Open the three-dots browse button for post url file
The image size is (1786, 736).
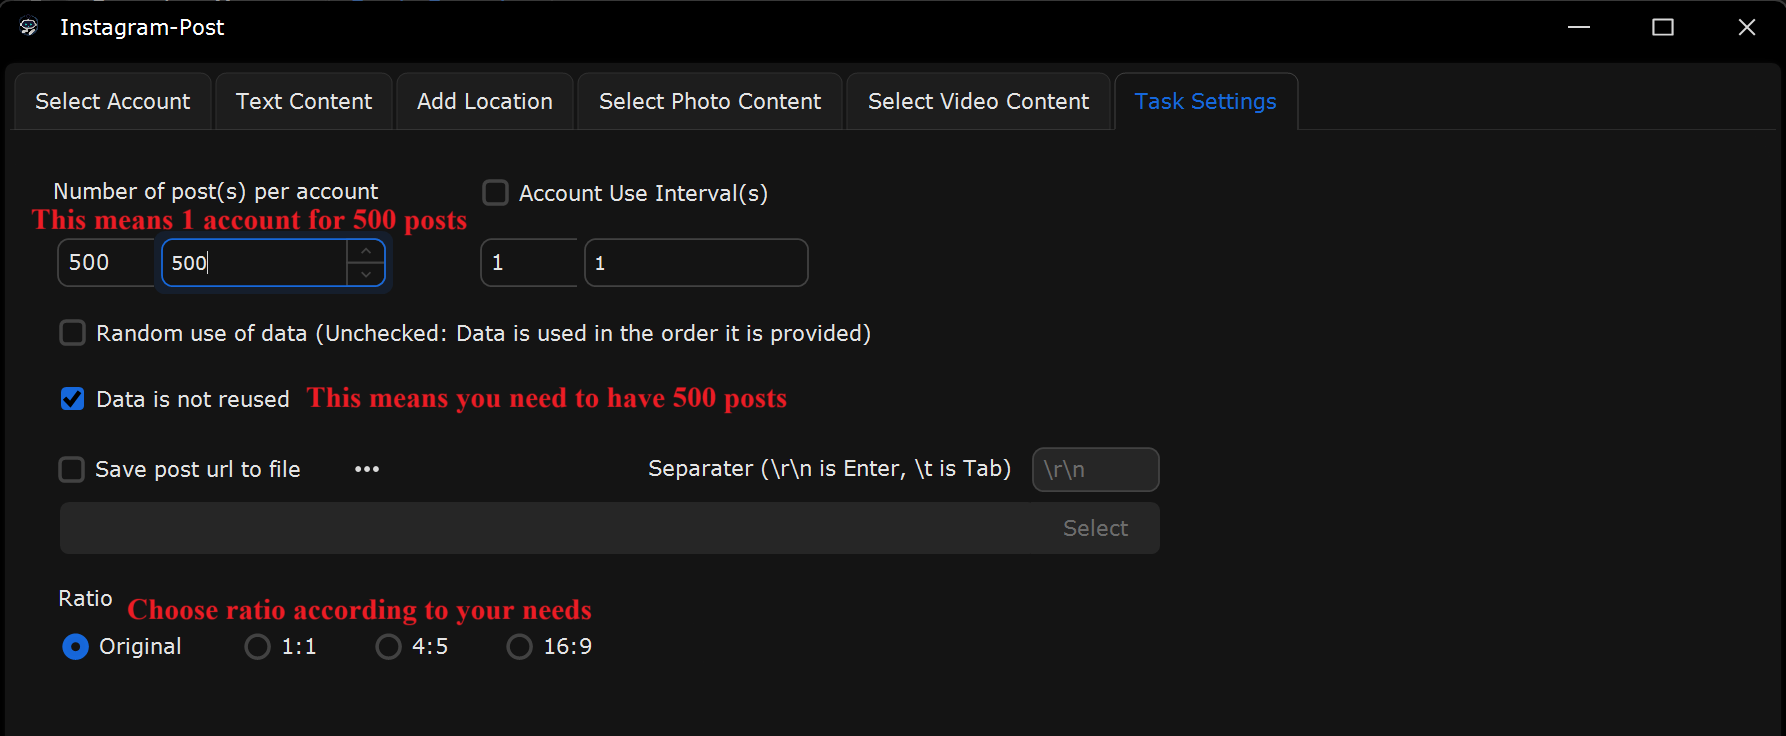click(x=367, y=469)
